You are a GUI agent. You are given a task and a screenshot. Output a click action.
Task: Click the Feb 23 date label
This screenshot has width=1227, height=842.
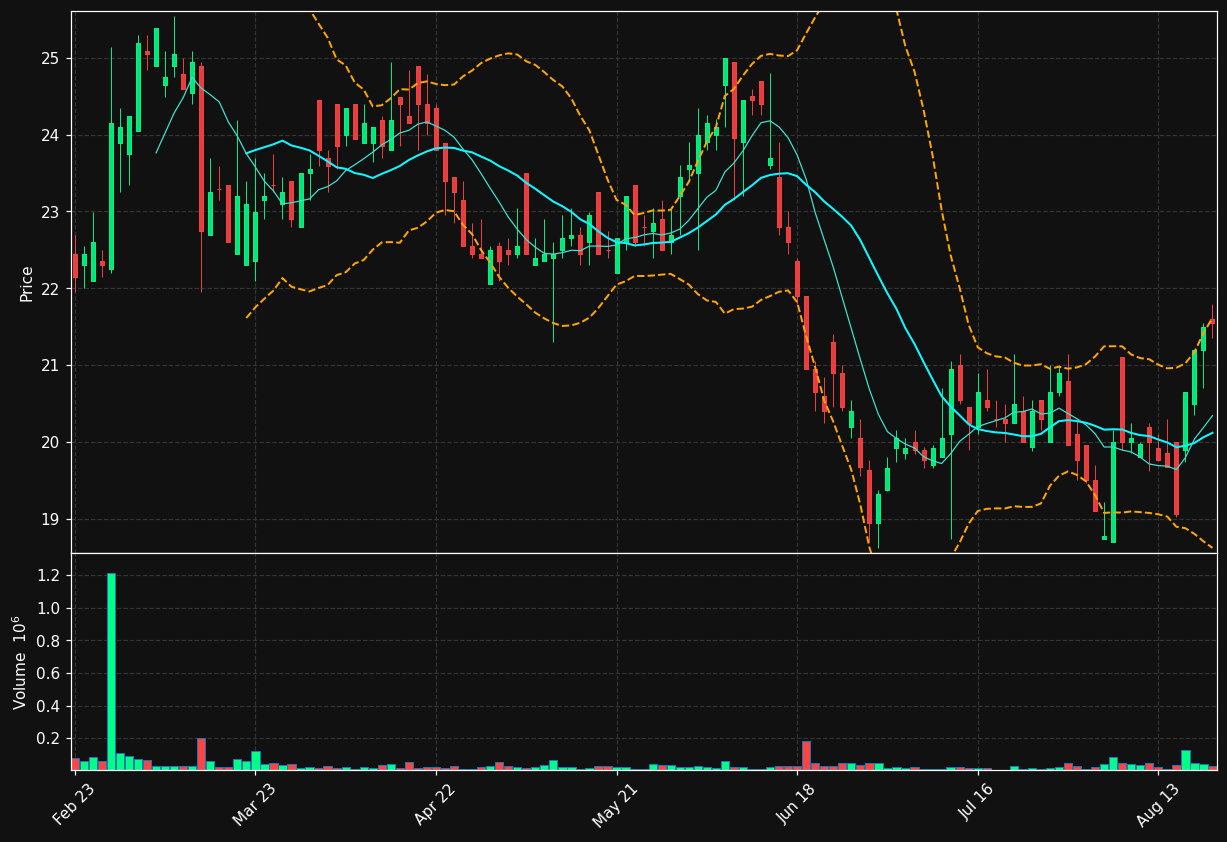[75, 805]
